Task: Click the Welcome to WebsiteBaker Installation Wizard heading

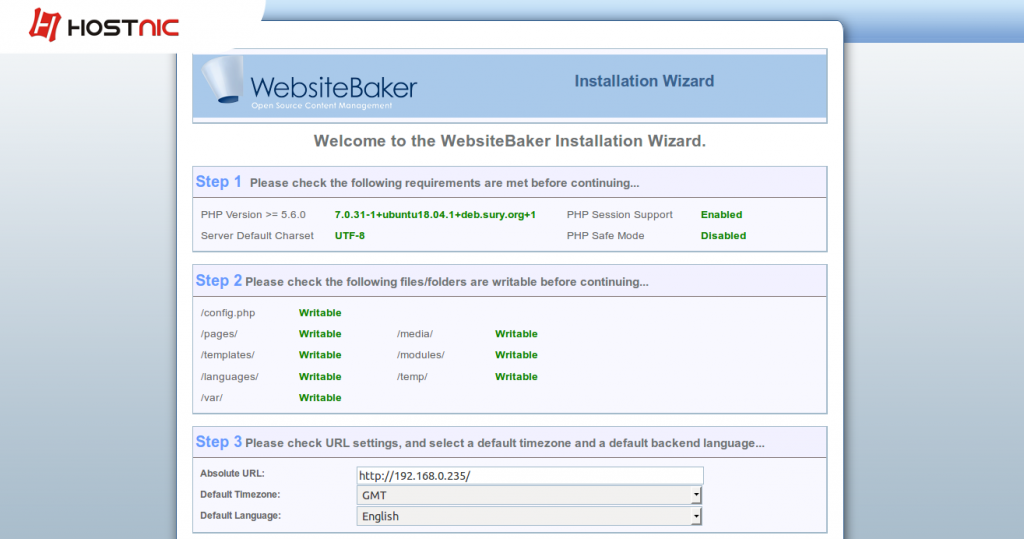Action: tap(509, 141)
